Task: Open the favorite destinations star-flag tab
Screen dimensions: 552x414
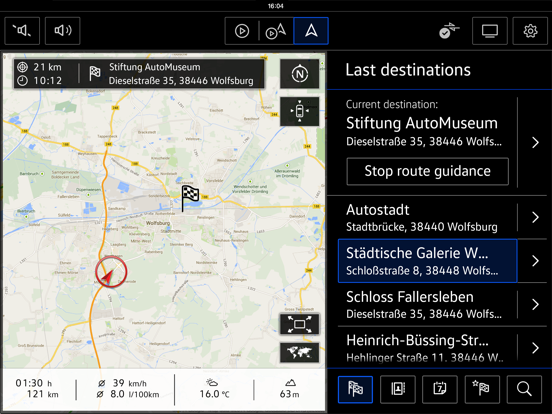Action: coord(482,389)
